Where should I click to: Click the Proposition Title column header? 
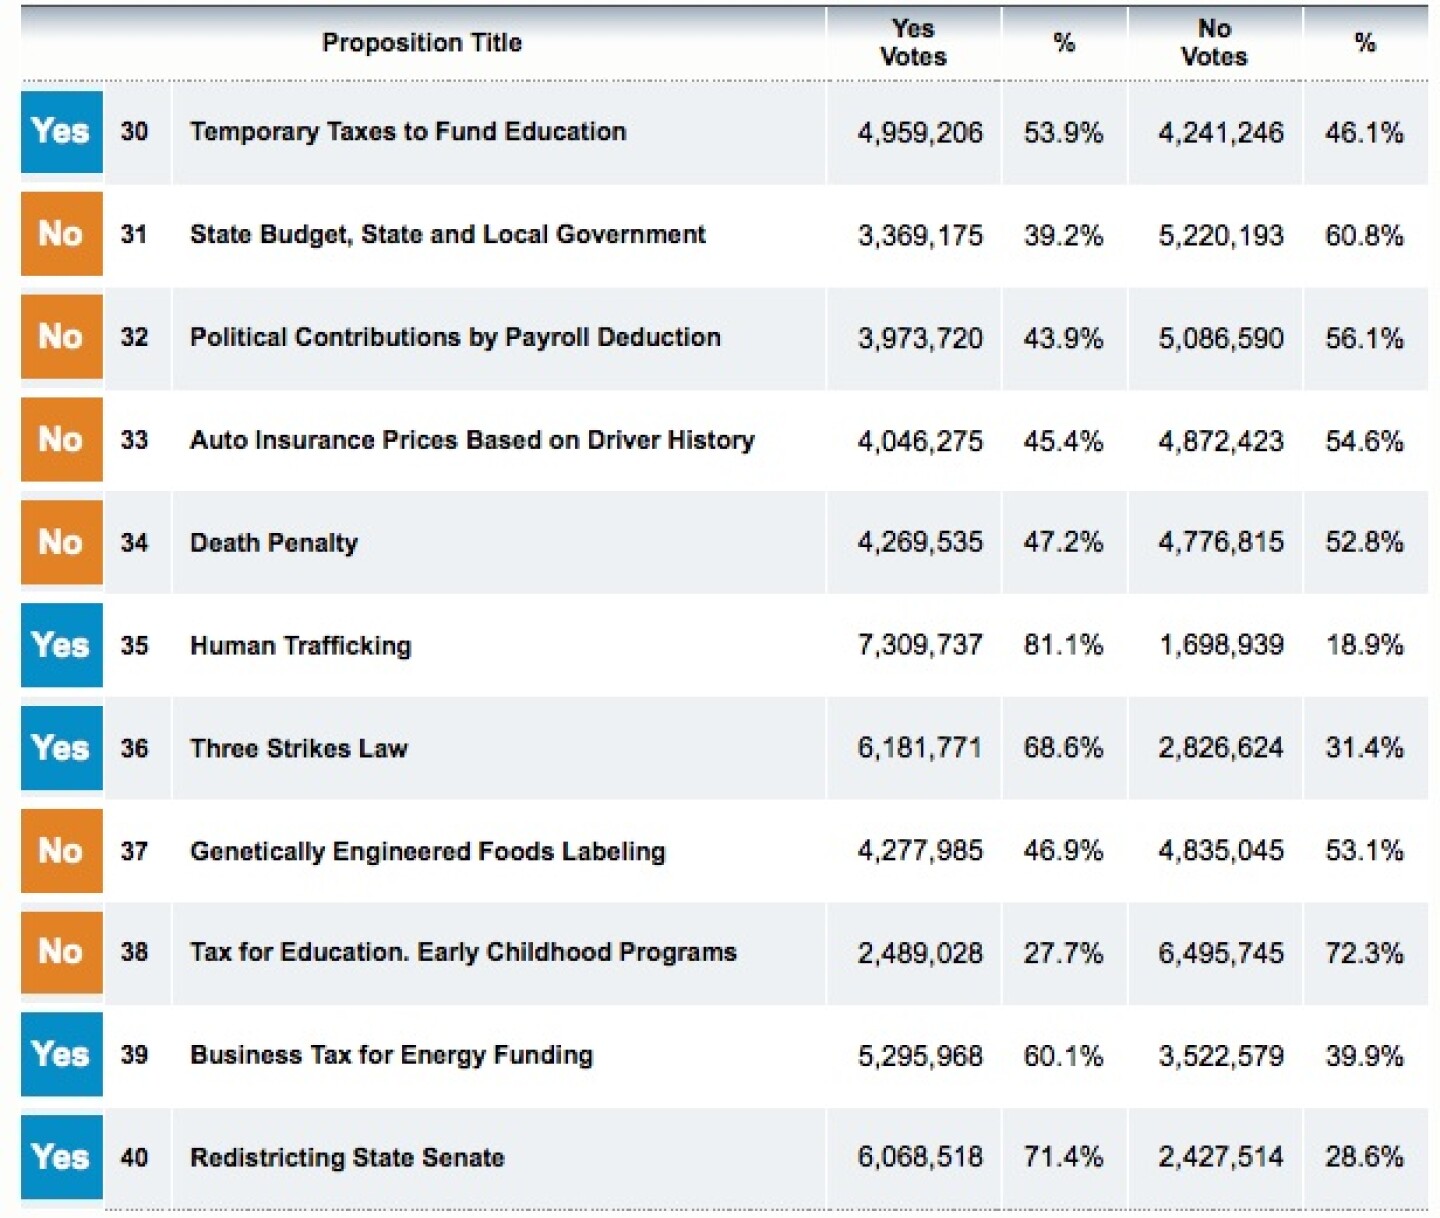click(422, 43)
